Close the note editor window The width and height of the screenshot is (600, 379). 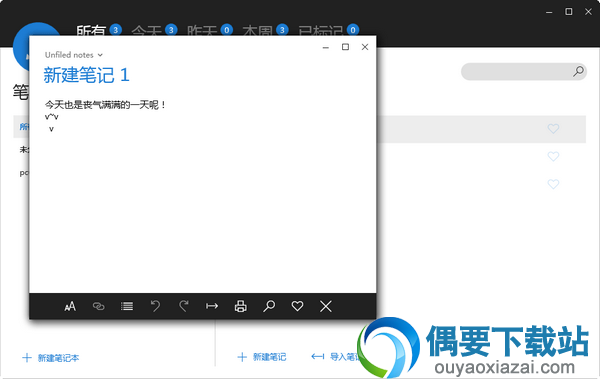pyautogui.click(x=365, y=47)
